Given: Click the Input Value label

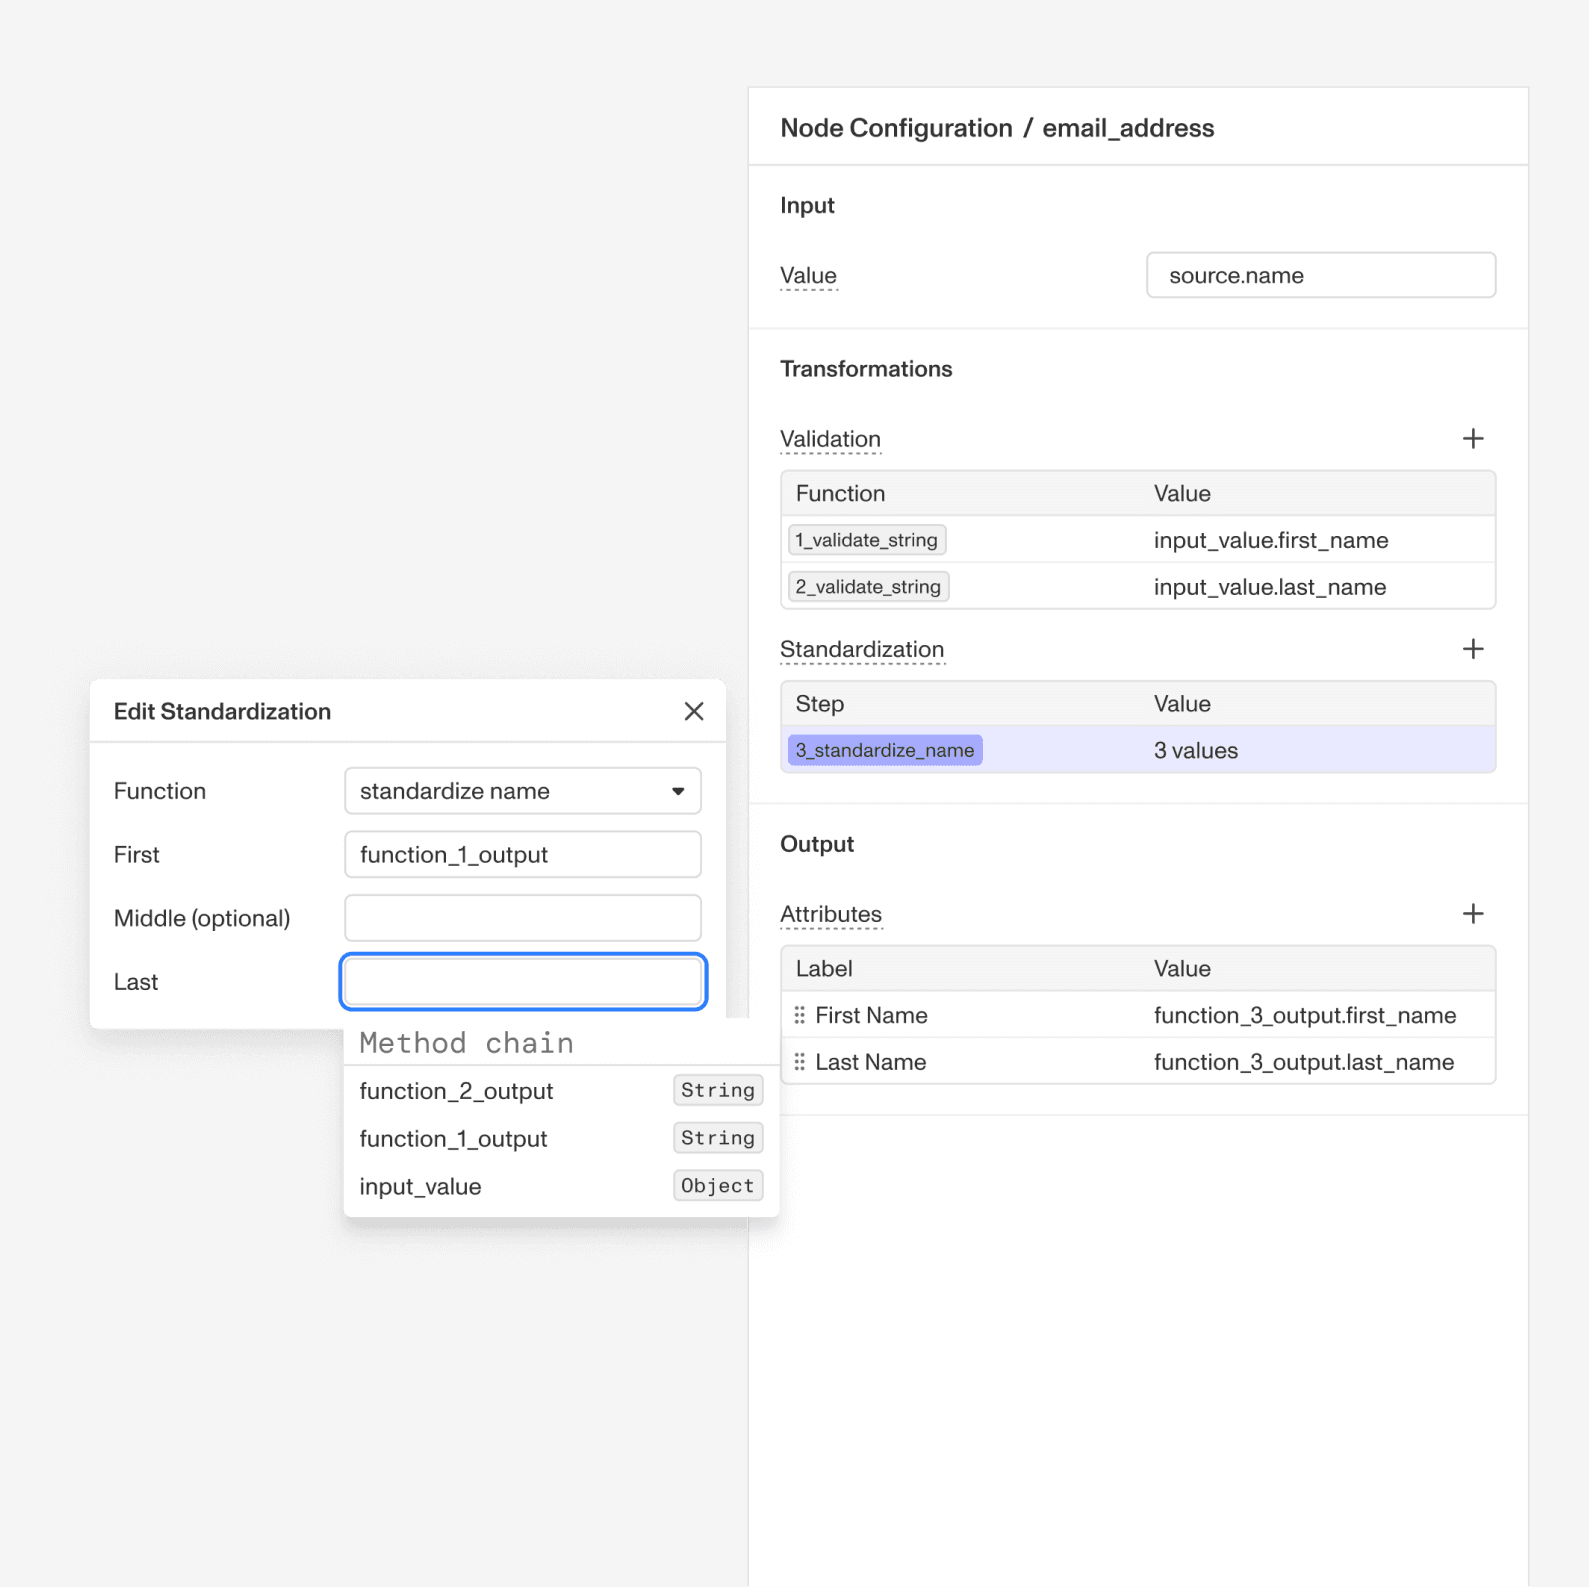Looking at the screenshot, I should [x=808, y=275].
